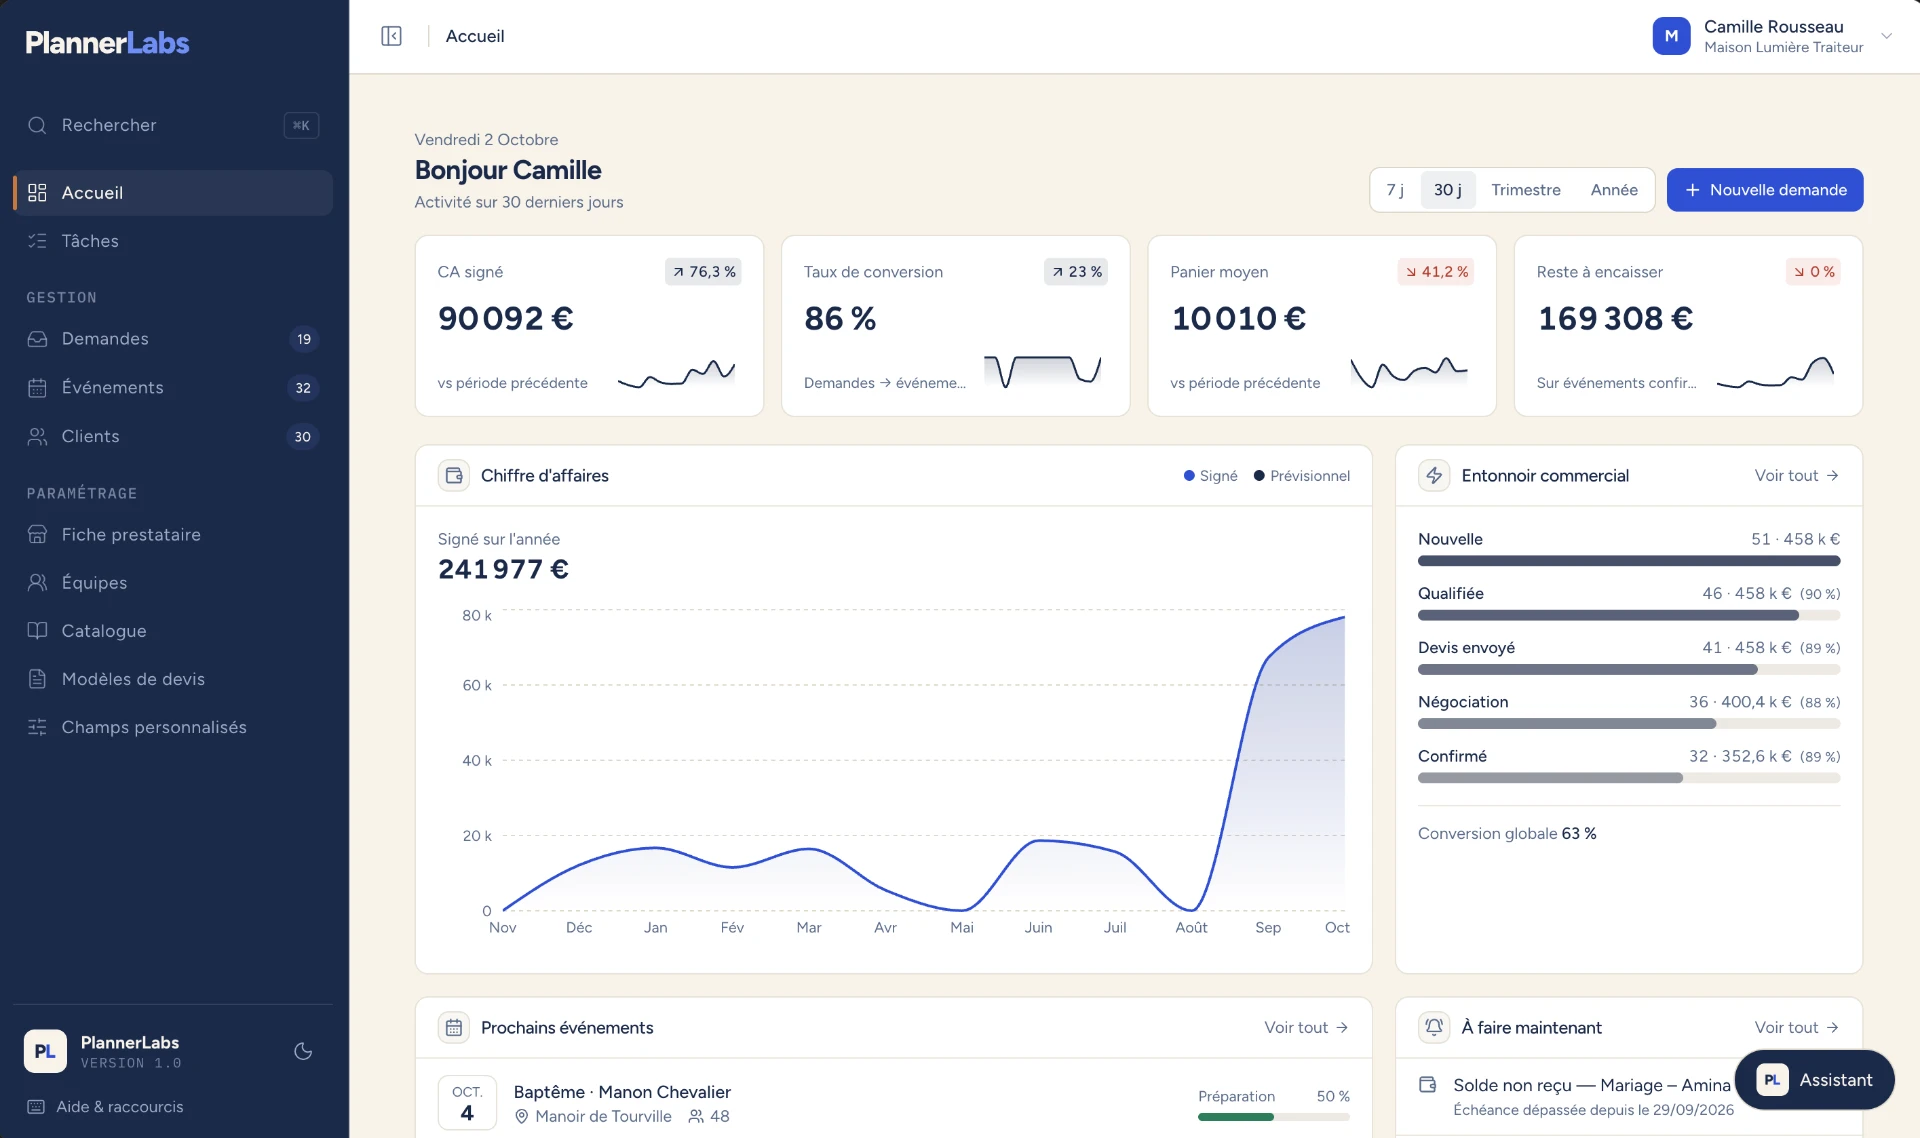Click the Événements calendar icon in the sidebar
The height and width of the screenshot is (1138, 1920).
[x=37, y=388]
